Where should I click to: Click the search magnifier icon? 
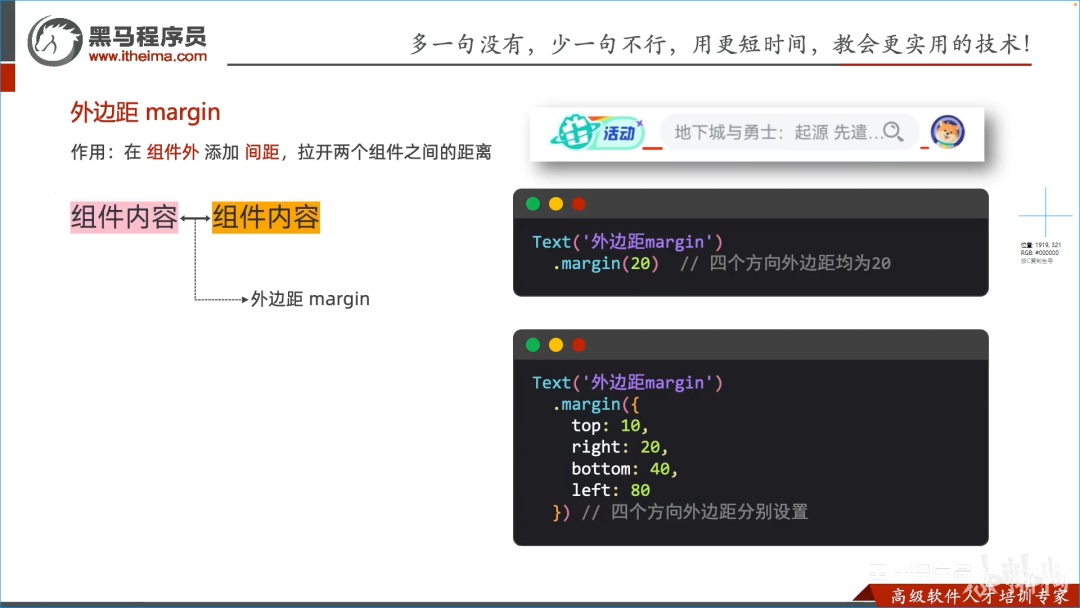click(x=893, y=132)
